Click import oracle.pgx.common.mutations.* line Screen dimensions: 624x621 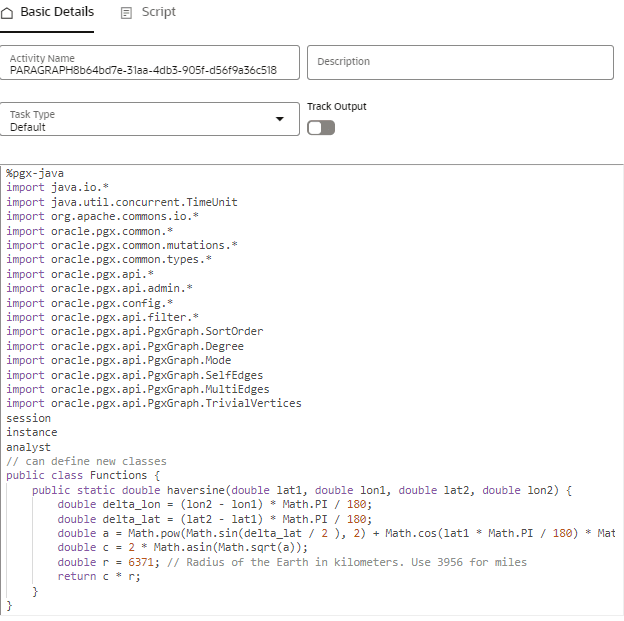click(x=122, y=245)
